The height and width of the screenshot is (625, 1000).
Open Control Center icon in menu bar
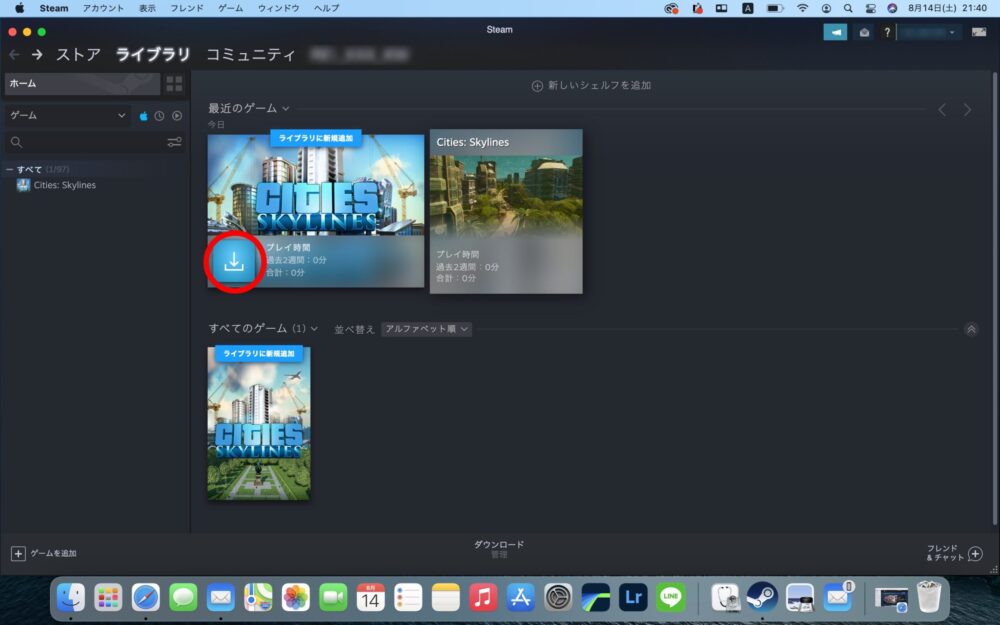(x=870, y=8)
